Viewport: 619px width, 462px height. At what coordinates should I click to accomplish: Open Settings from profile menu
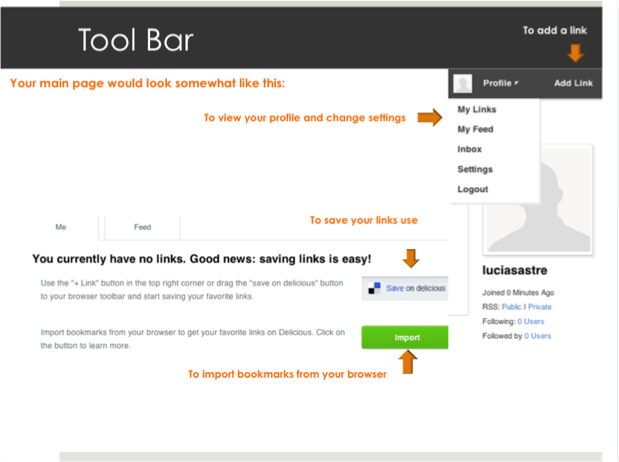point(475,169)
